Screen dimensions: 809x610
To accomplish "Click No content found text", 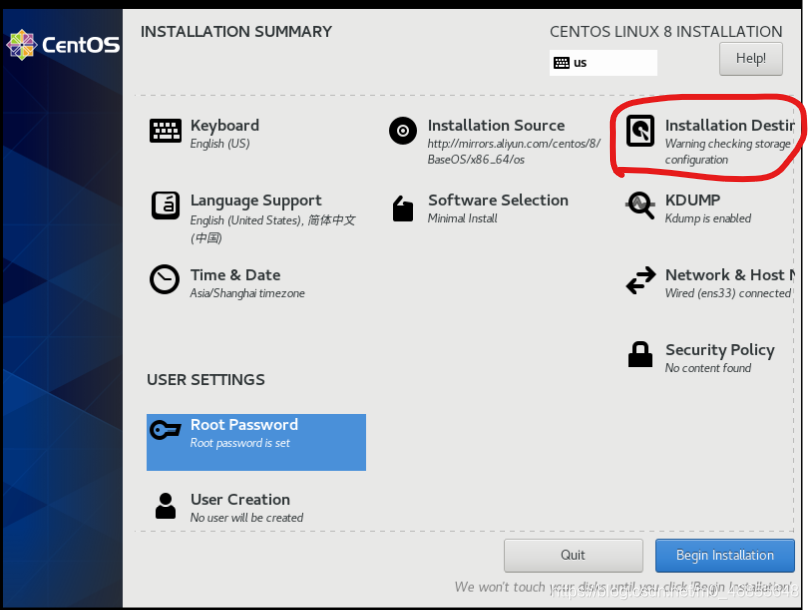I will click(708, 368).
